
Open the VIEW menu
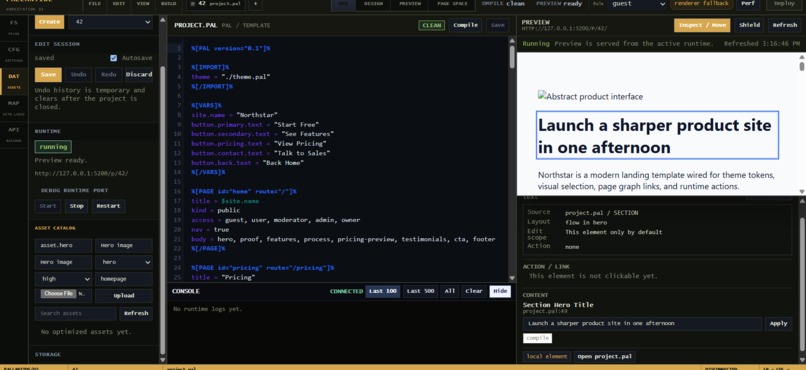(x=143, y=4)
